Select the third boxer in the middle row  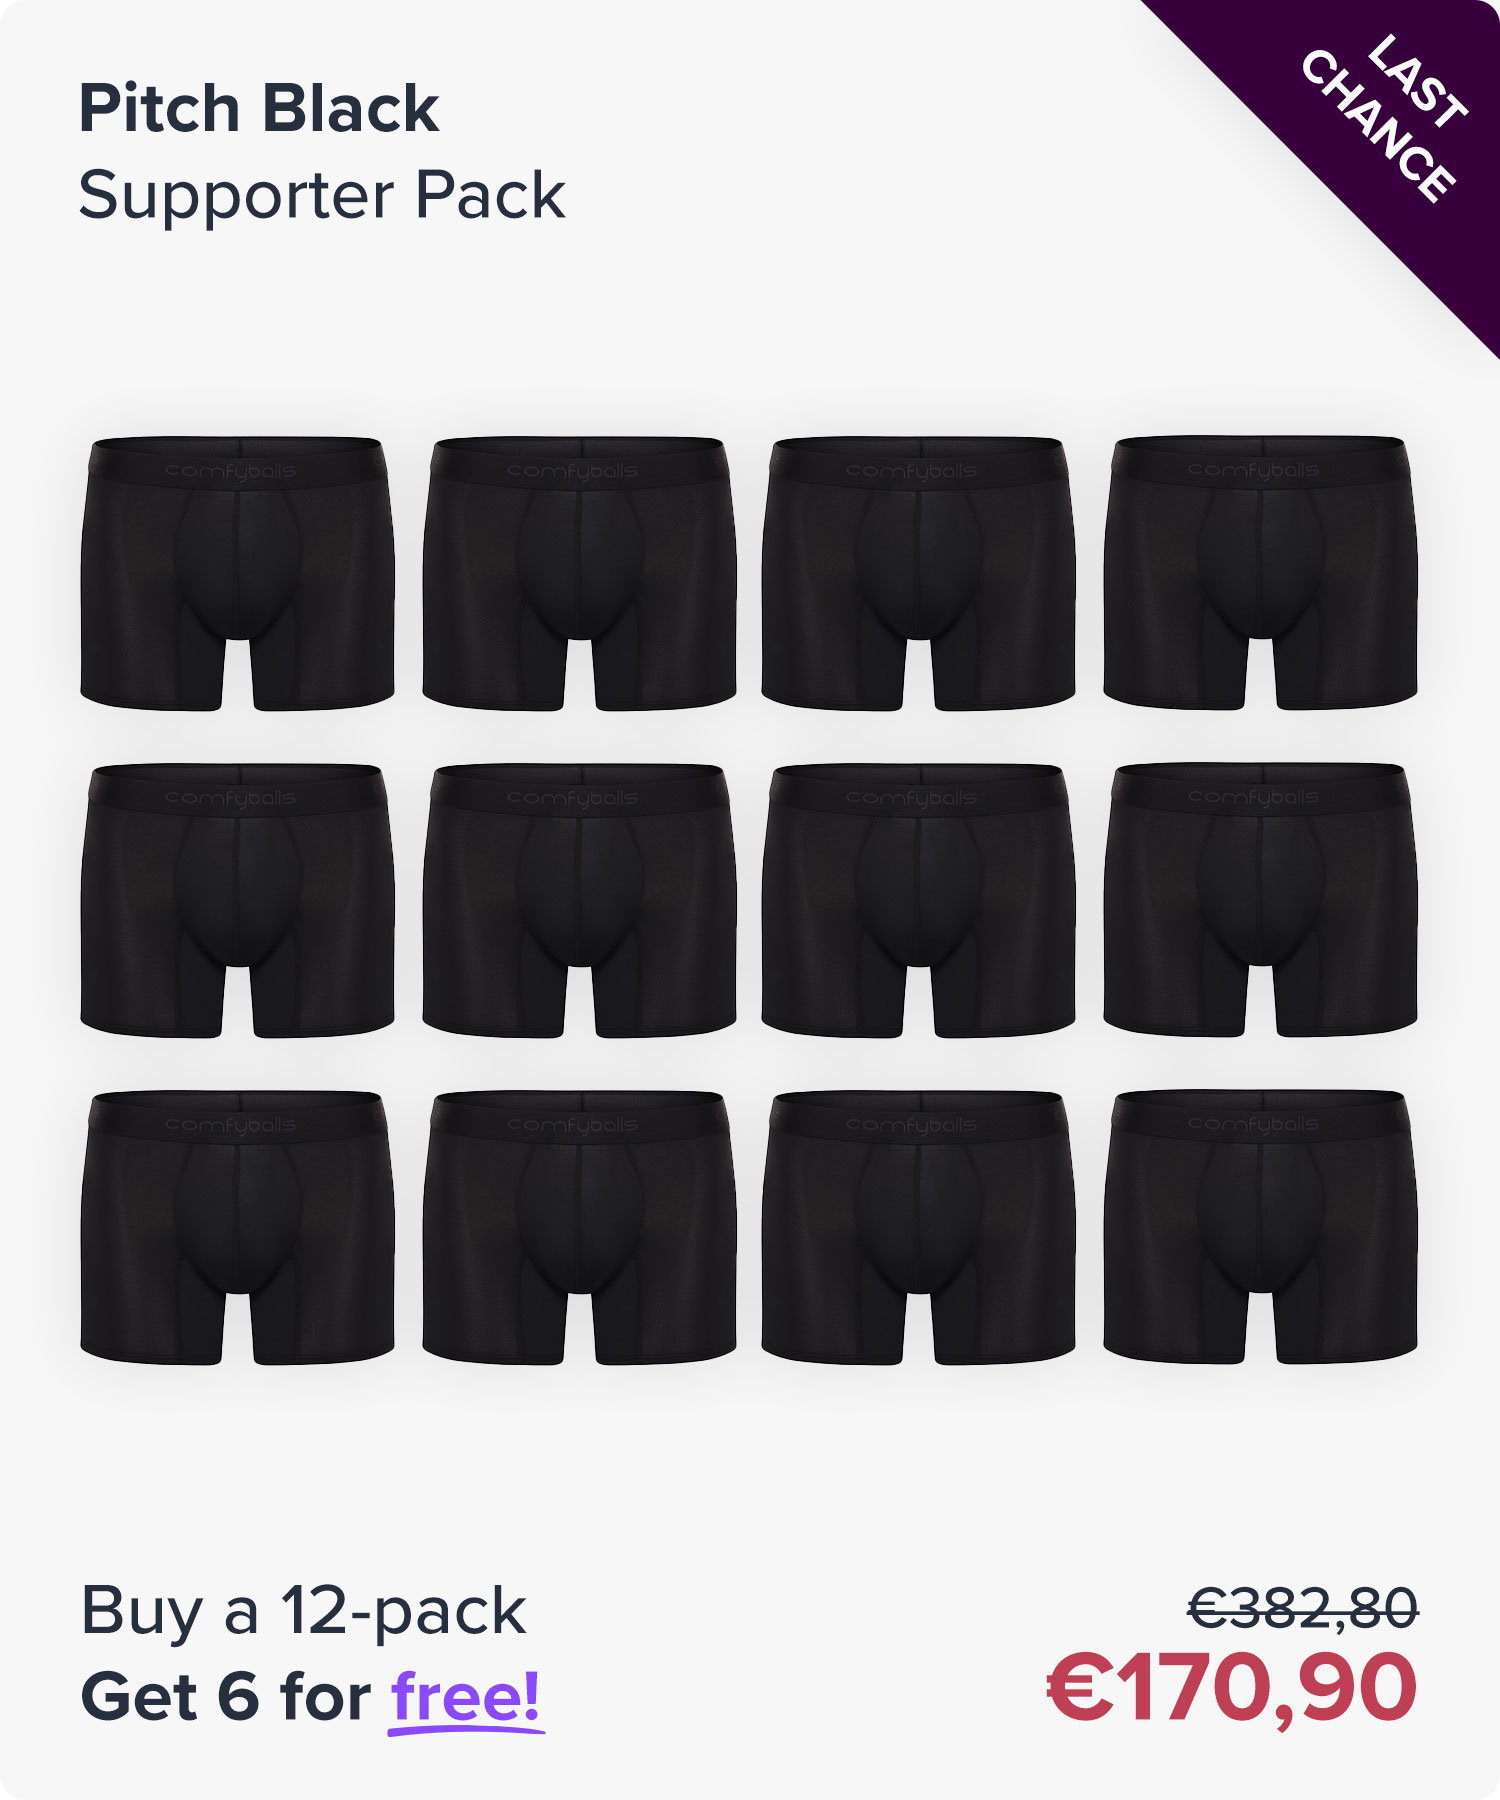pos(918,901)
